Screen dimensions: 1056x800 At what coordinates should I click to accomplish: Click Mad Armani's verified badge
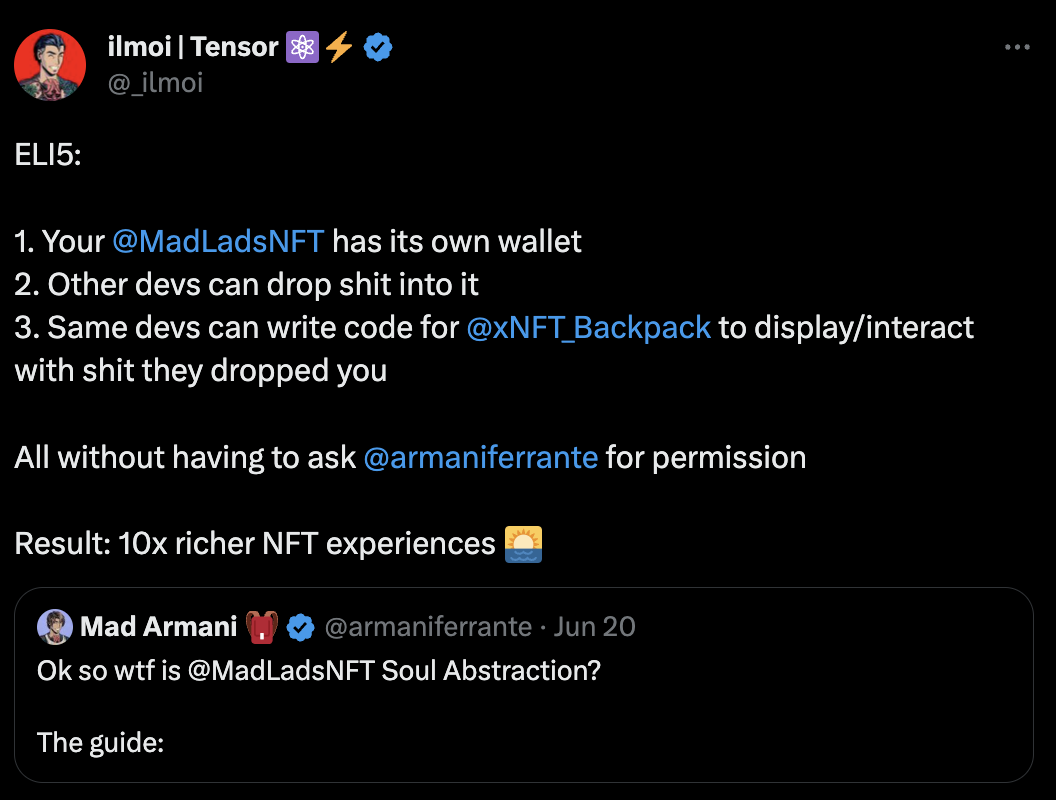tap(301, 628)
